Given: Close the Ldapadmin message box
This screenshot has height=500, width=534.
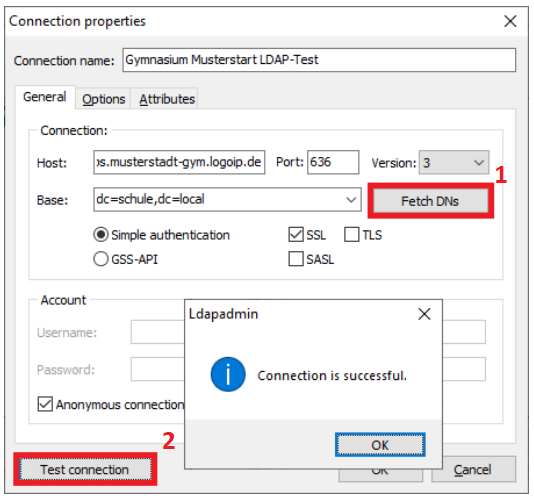Looking at the screenshot, I should 424,314.
